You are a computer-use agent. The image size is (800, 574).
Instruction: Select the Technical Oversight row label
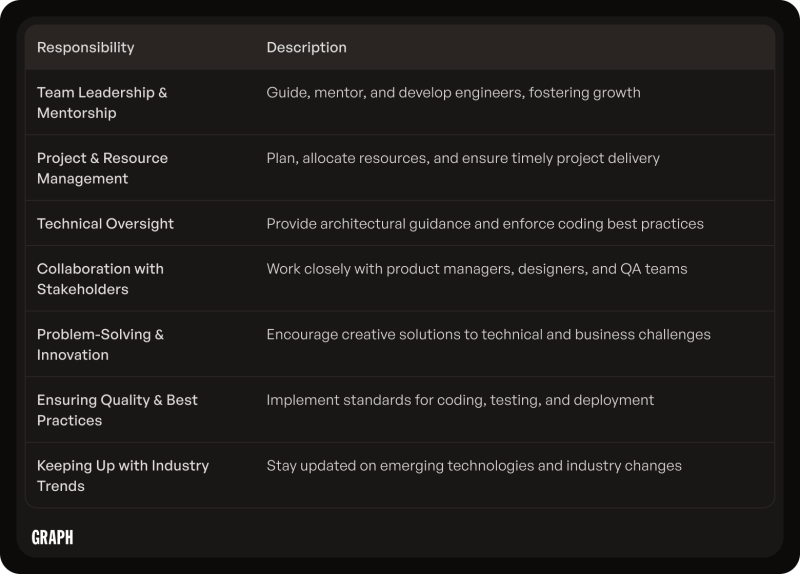pyautogui.click(x=105, y=223)
